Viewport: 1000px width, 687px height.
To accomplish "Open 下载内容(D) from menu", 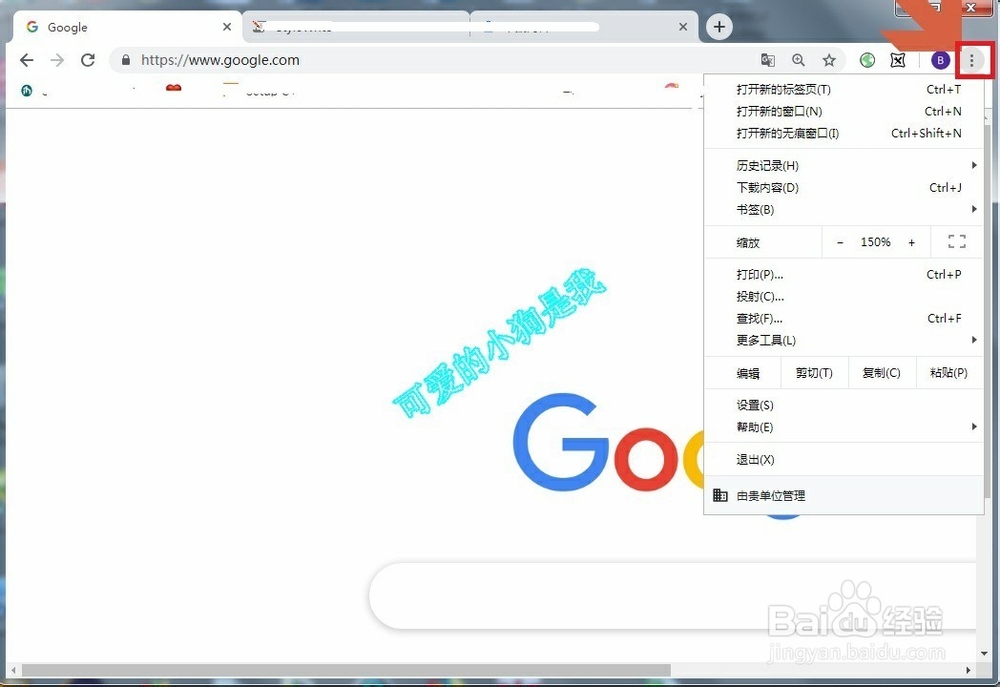I will coord(843,188).
